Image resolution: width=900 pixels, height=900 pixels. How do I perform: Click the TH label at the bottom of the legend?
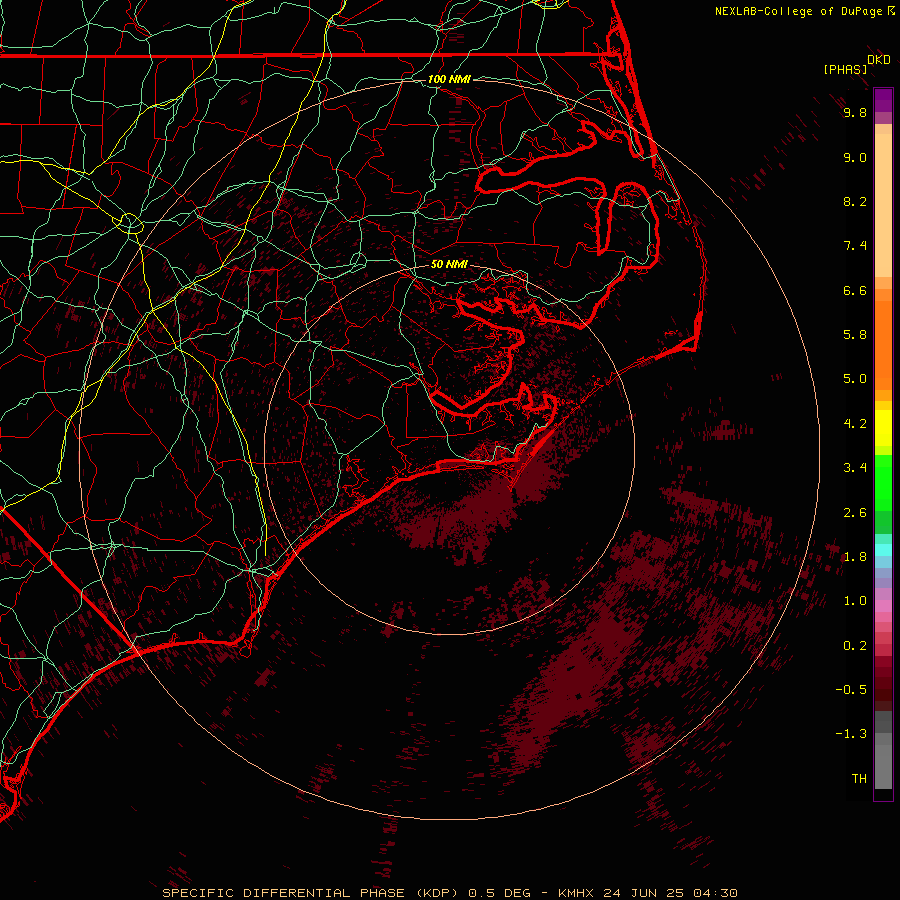tap(859, 779)
